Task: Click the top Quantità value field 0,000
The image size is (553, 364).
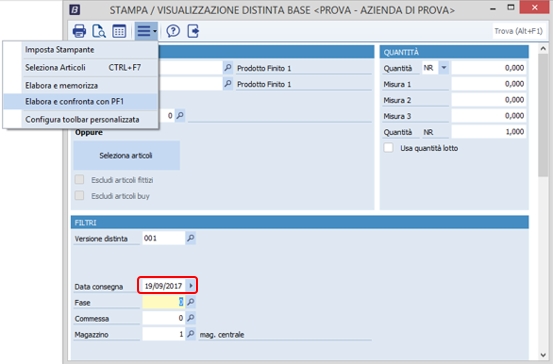Action: tap(489, 68)
